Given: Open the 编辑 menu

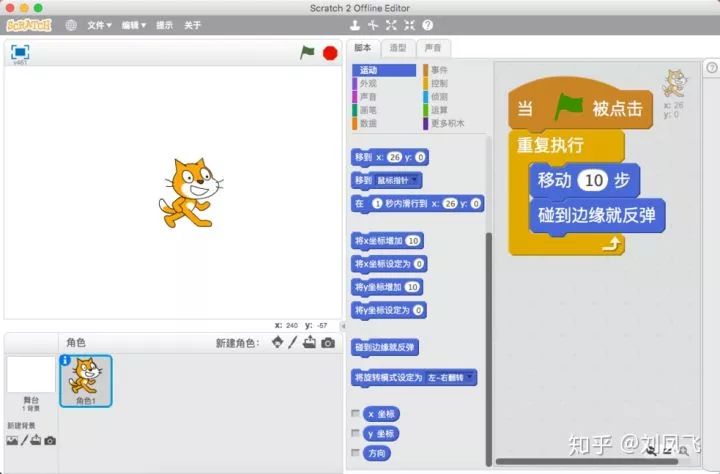Looking at the screenshot, I should tap(134, 25).
